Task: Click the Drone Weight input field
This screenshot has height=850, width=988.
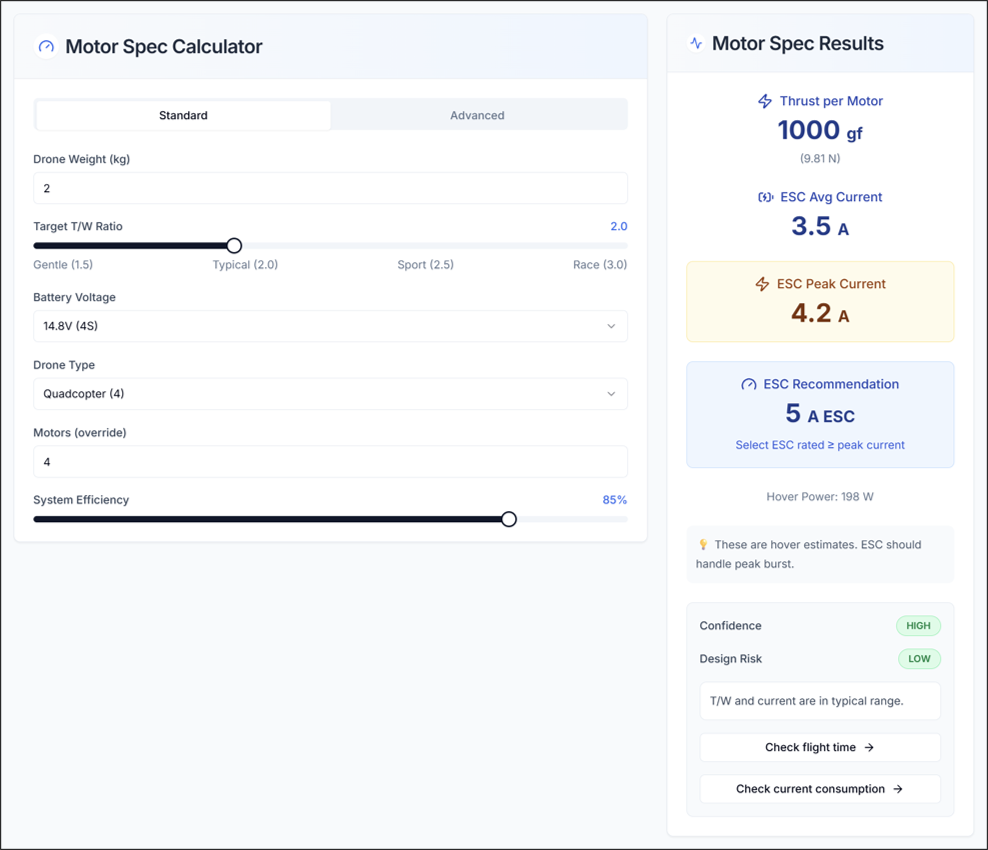Action: pyautogui.click(x=330, y=188)
